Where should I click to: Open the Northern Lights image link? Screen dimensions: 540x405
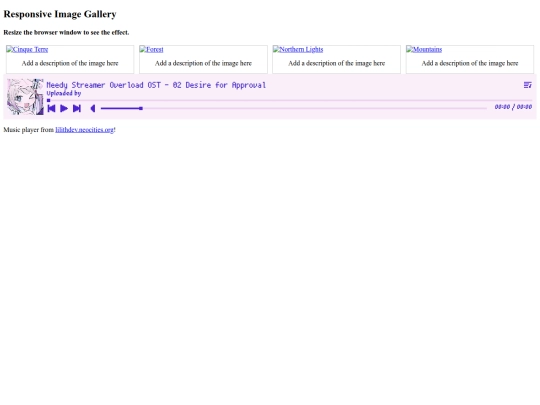[x=298, y=49]
